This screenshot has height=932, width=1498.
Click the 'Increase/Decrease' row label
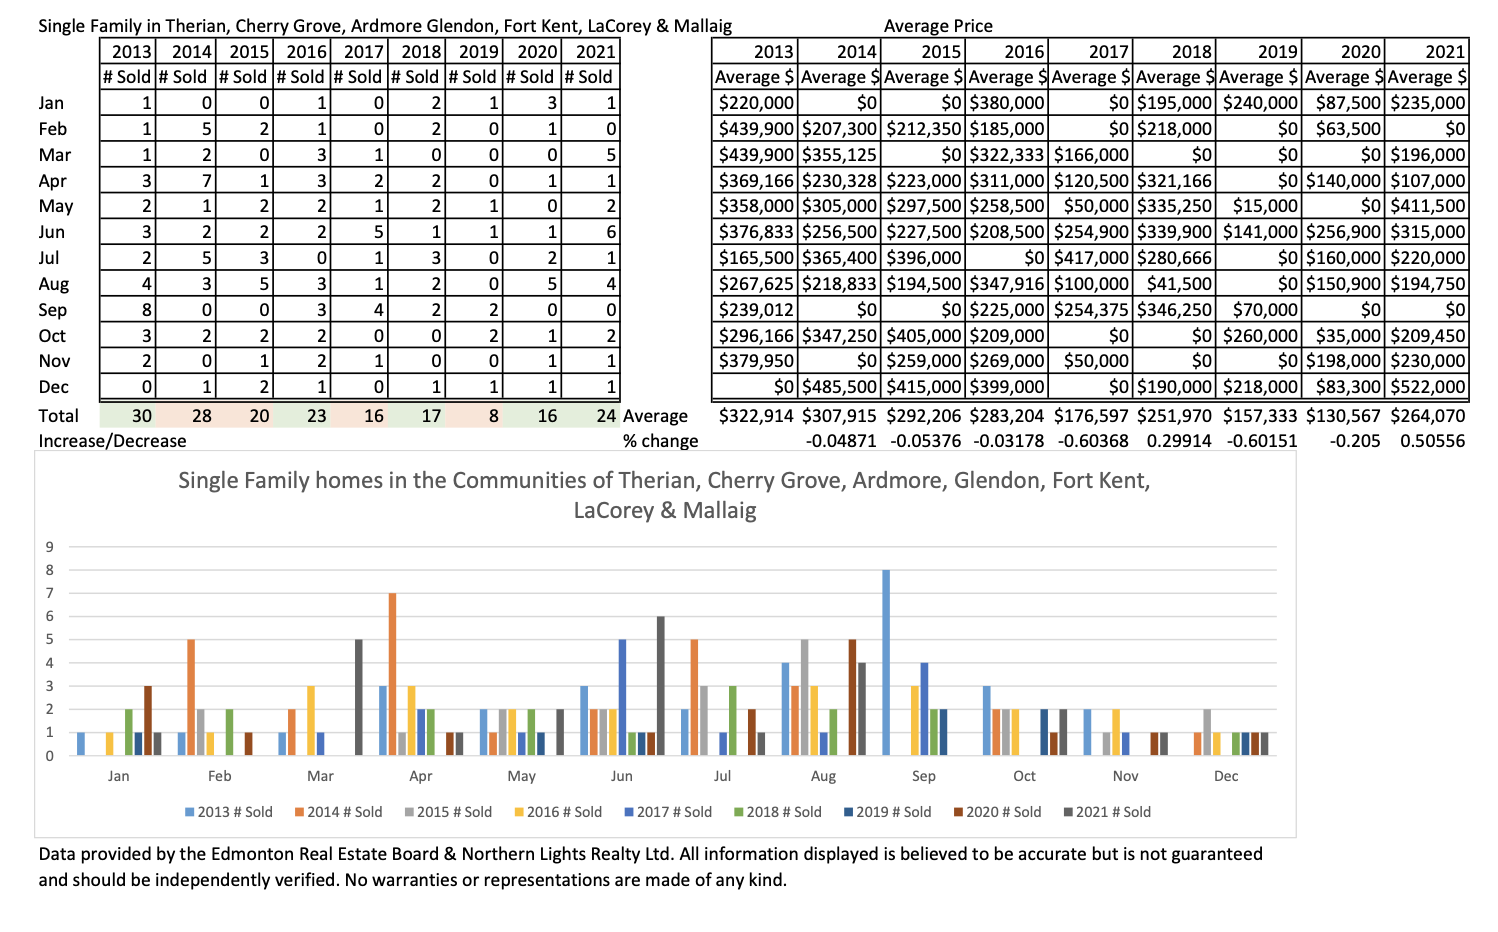pyautogui.click(x=112, y=441)
